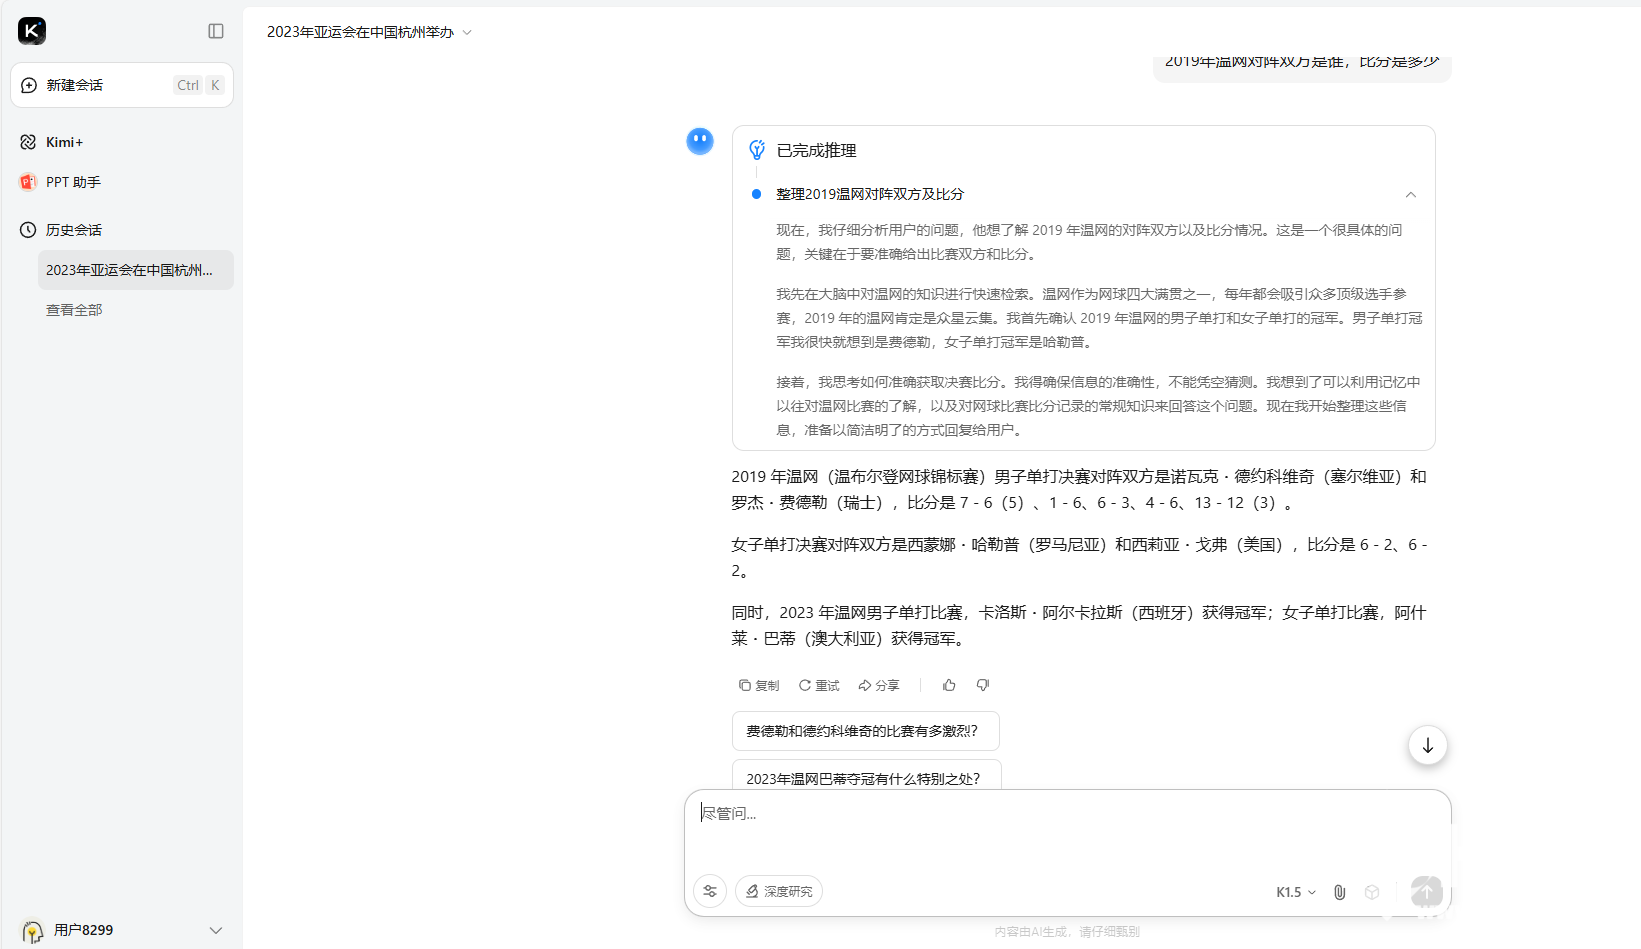Give the answer a thumbs up
The width and height of the screenshot is (1641, 949).
tap(949, 685)
